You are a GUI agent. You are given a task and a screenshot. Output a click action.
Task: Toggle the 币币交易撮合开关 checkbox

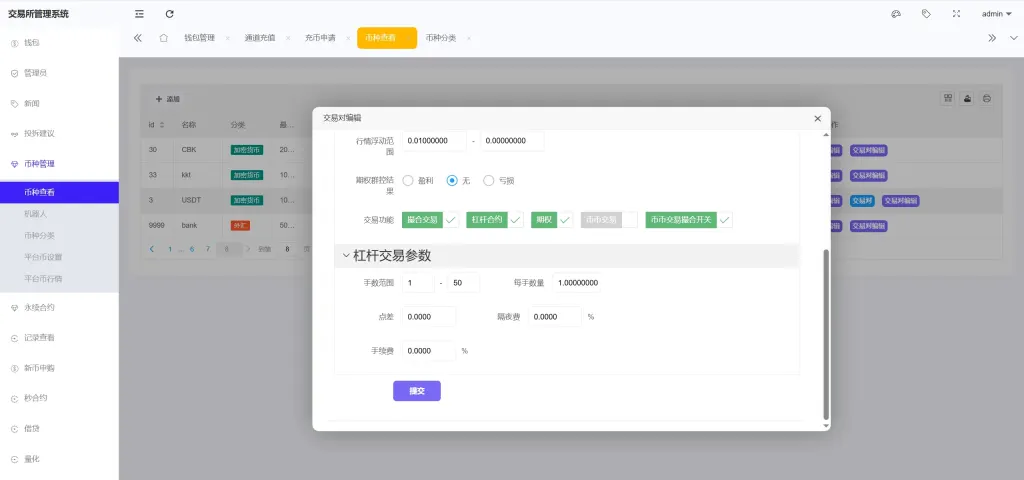(x=689, y=220)
